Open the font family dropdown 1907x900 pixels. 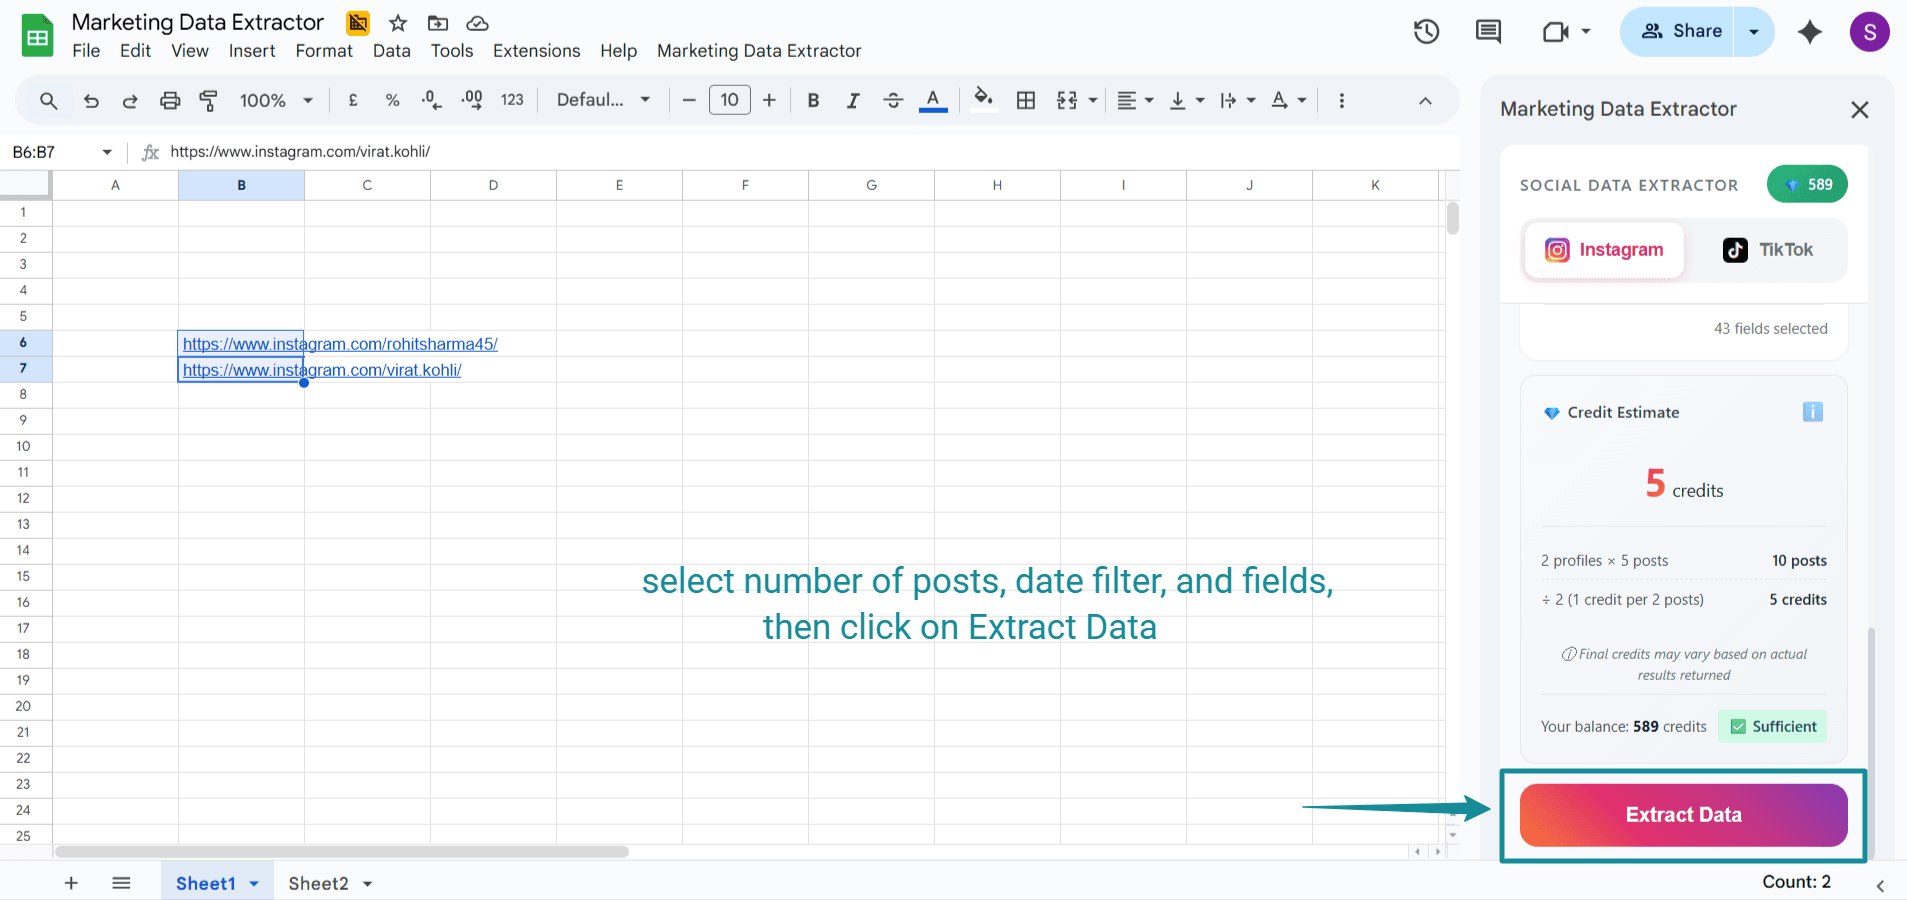(603, 100)
